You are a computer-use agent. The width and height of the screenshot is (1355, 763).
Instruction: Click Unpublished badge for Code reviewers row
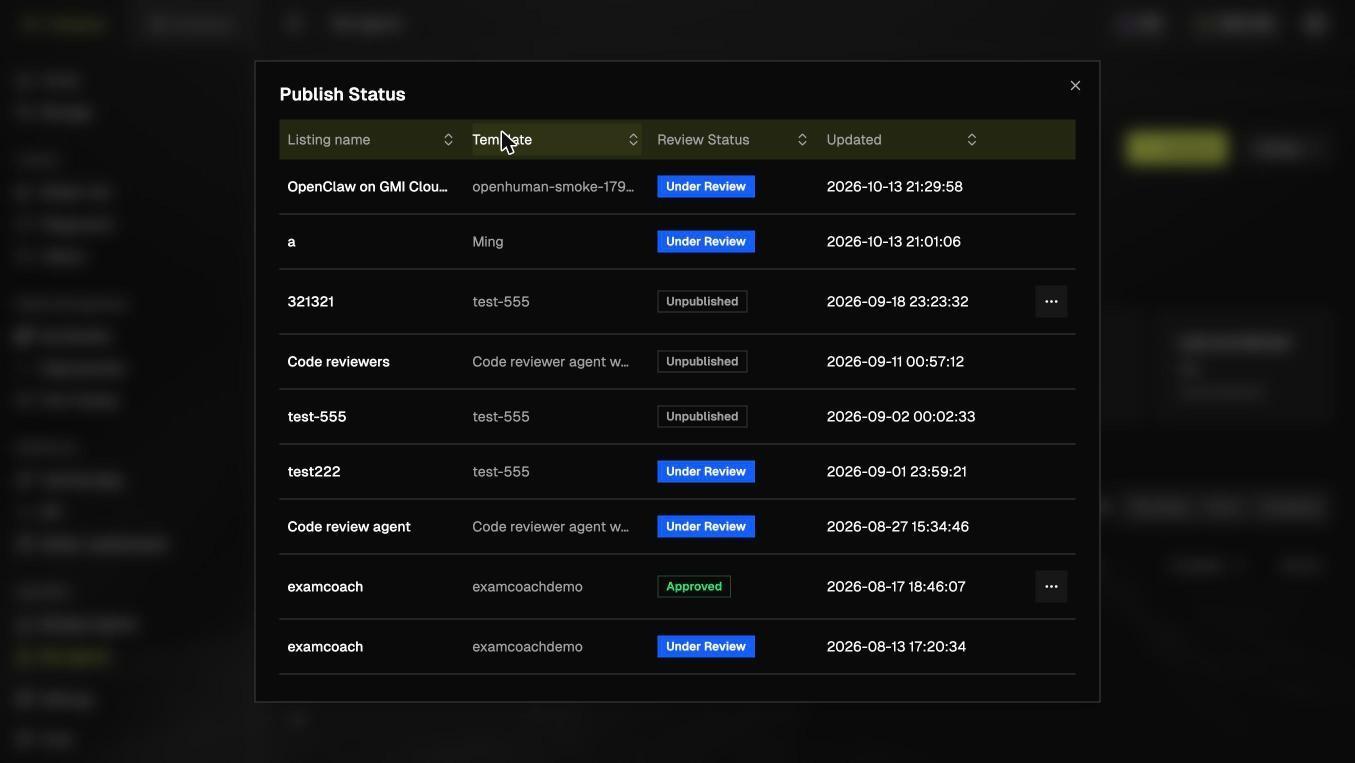click(x=702, y=362)
